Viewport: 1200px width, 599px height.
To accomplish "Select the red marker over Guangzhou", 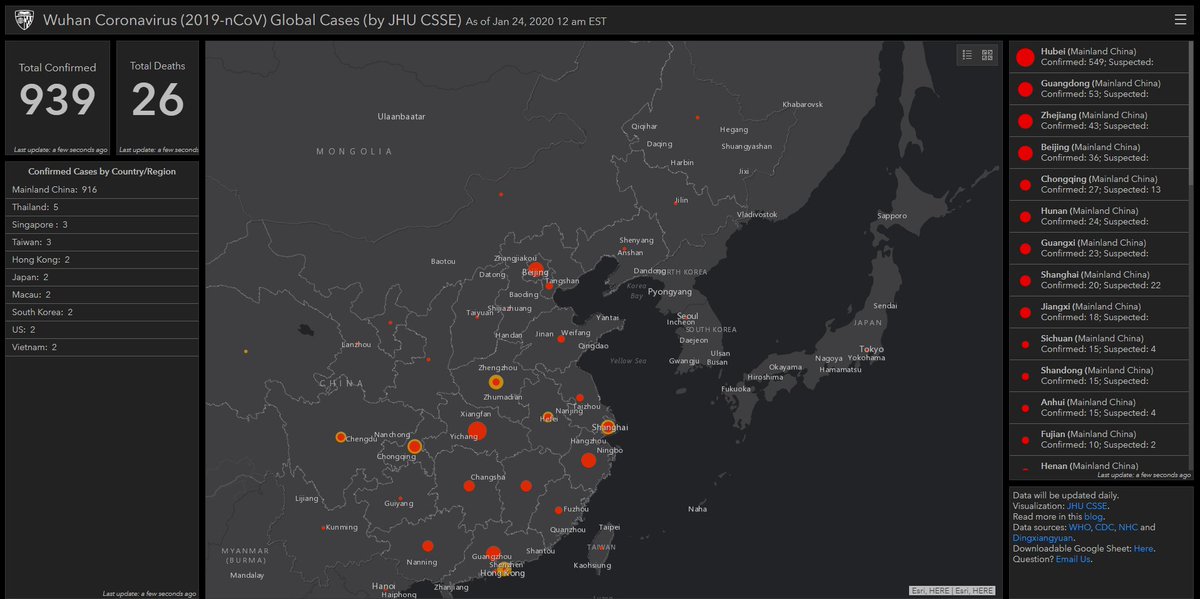I will point(493,553).
